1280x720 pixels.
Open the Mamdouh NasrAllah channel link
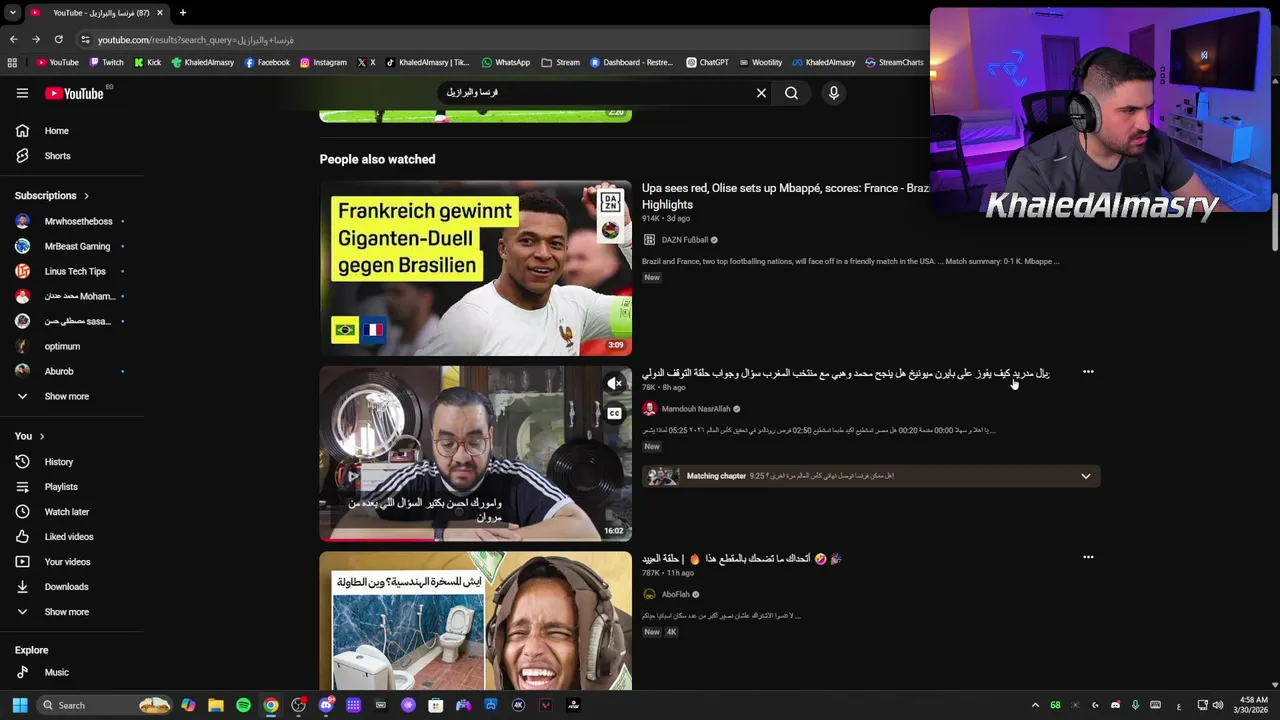696,409
